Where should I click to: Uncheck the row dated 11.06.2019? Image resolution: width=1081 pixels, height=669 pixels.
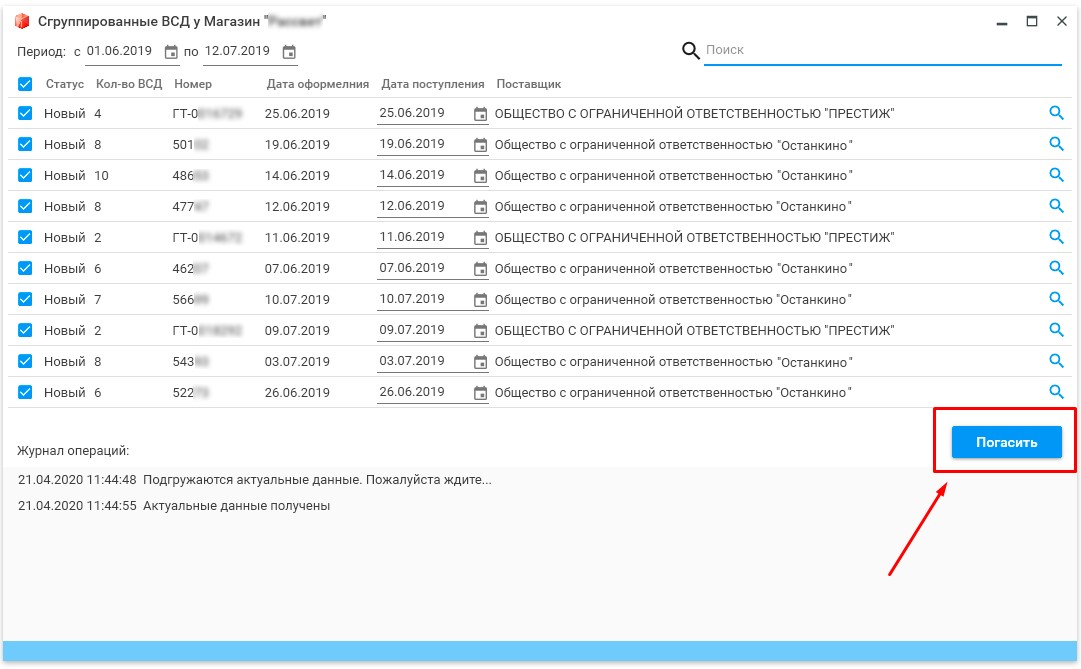[x=25, y=237]
